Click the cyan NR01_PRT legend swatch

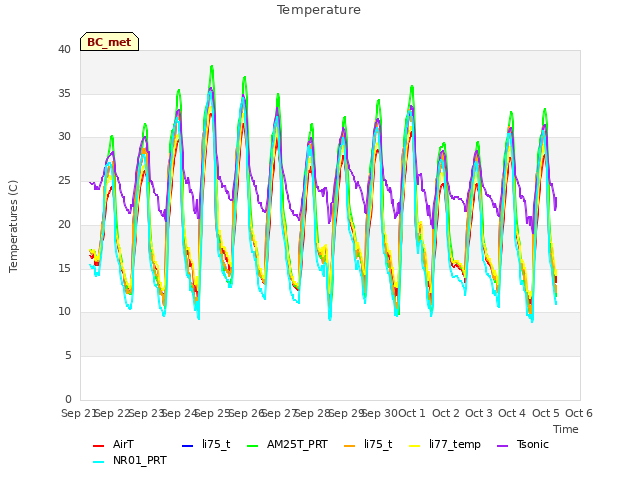pos(98,462)
